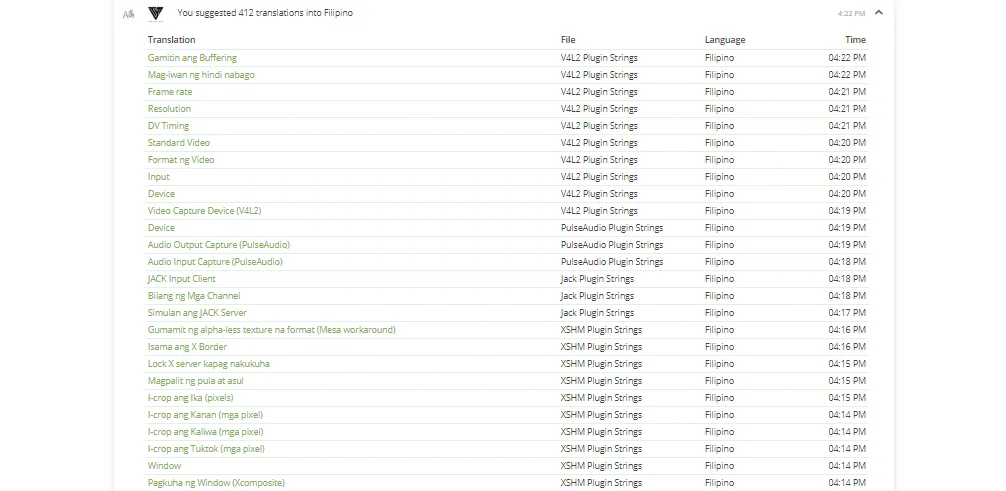Select the 'Format ng Video' translation
1006x491 pixels.
[x=181, y=160]
